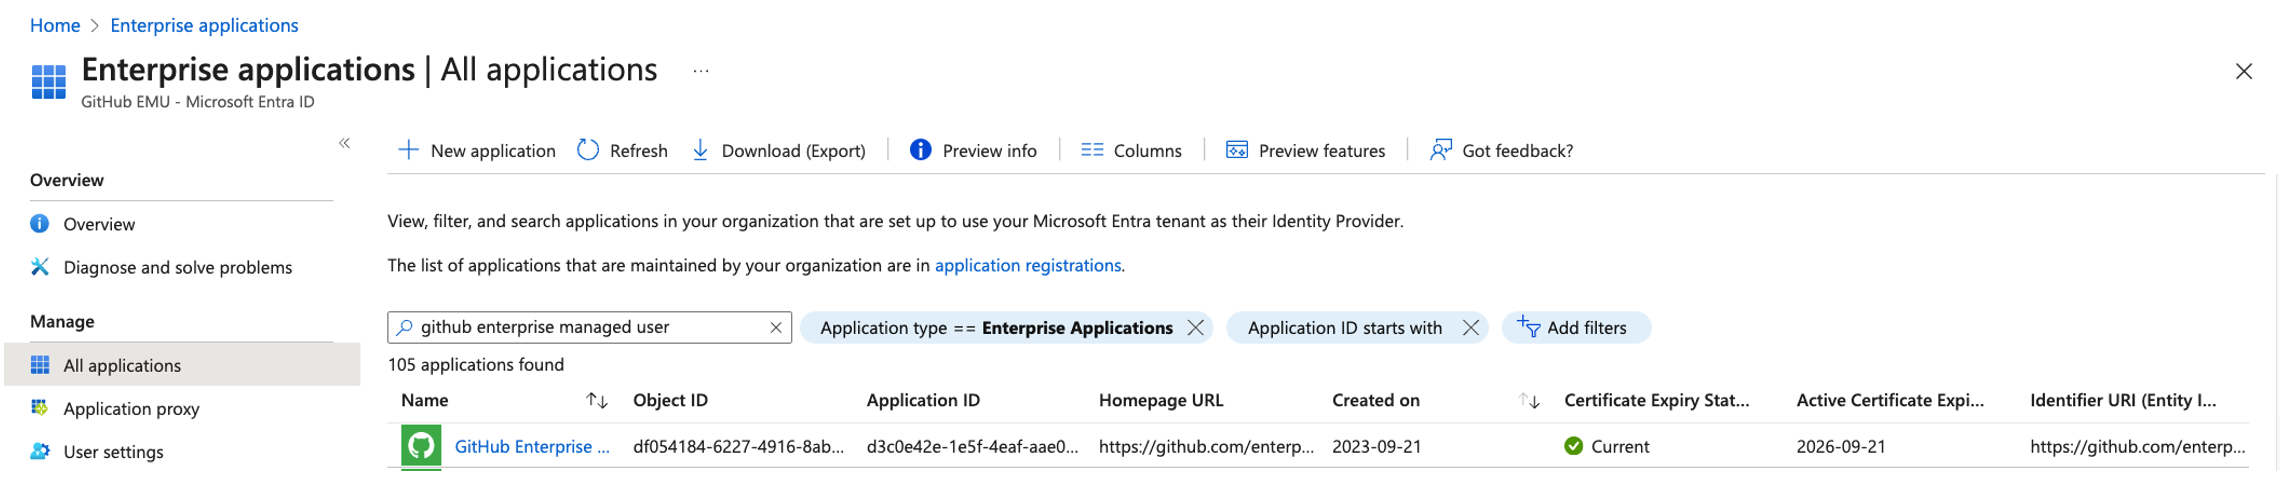Viewport: 2280px width, 497px height.
Task: Click the green Current status checkmark
Action: coord(1573,446)
